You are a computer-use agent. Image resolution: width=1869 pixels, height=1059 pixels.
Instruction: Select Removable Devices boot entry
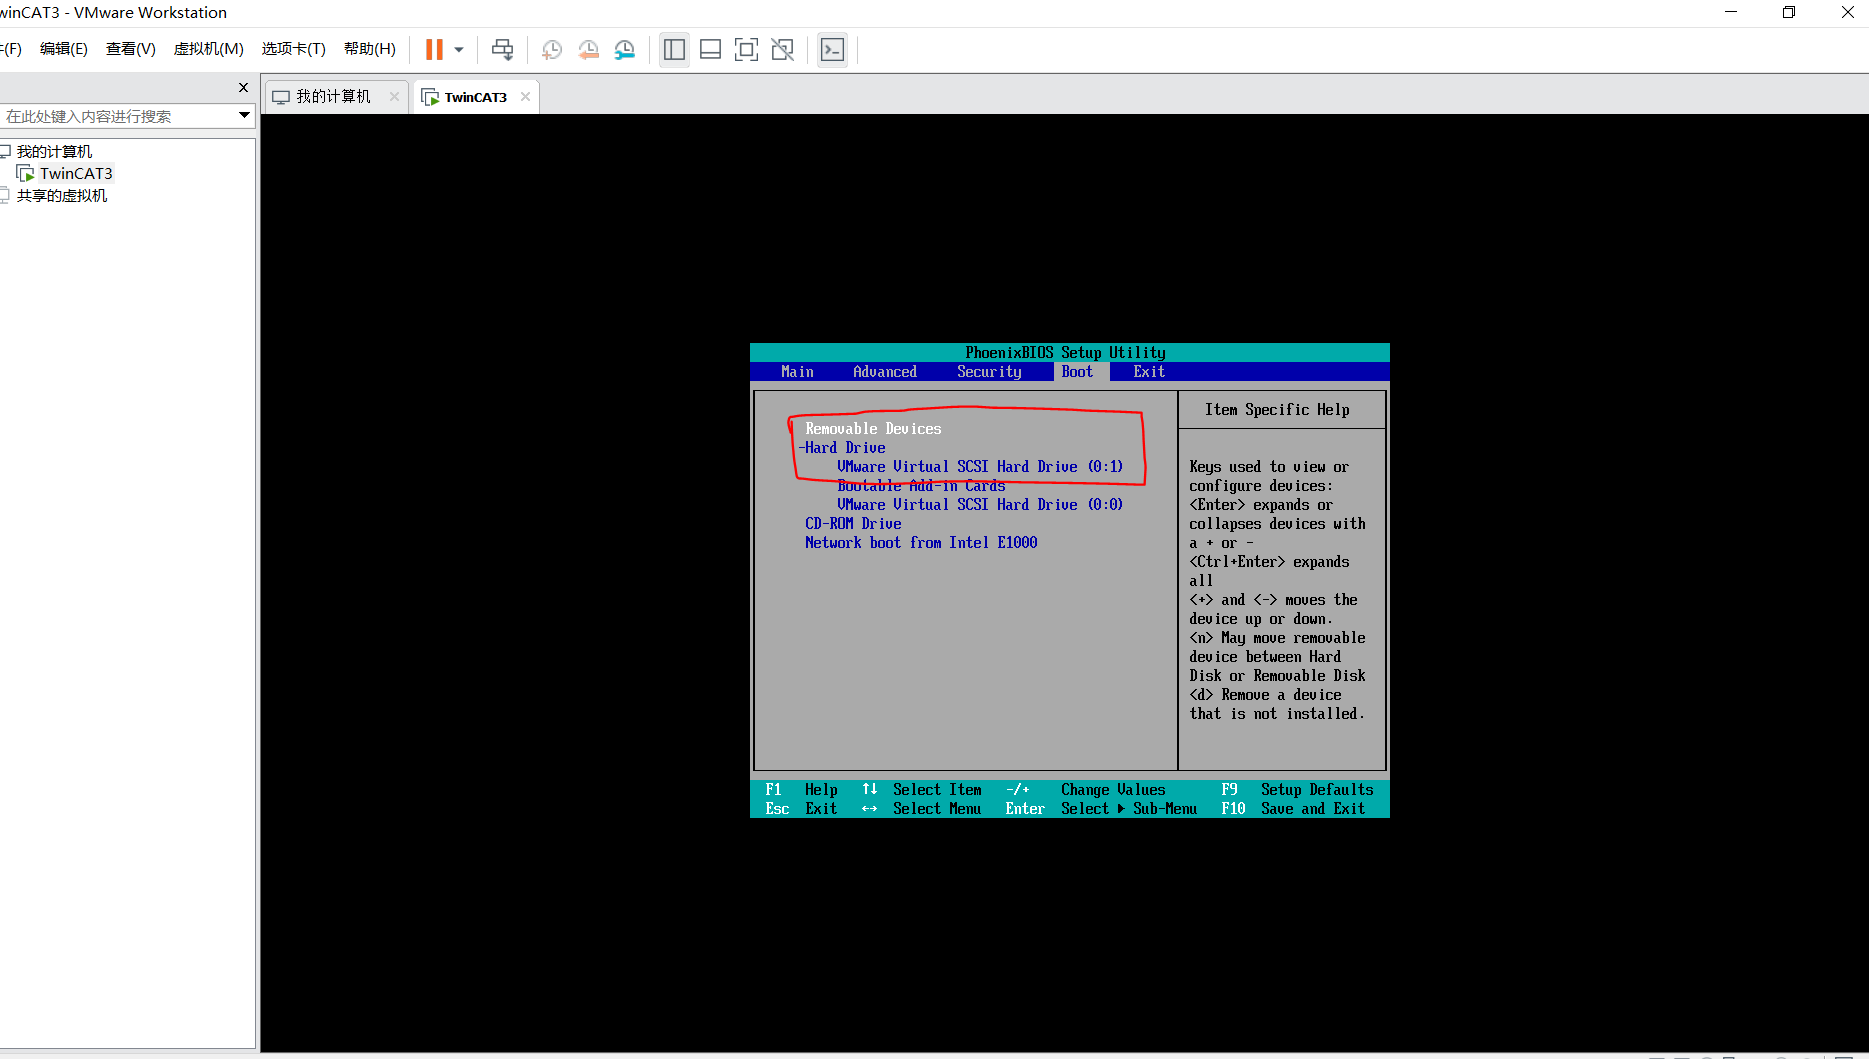[873, 429]
